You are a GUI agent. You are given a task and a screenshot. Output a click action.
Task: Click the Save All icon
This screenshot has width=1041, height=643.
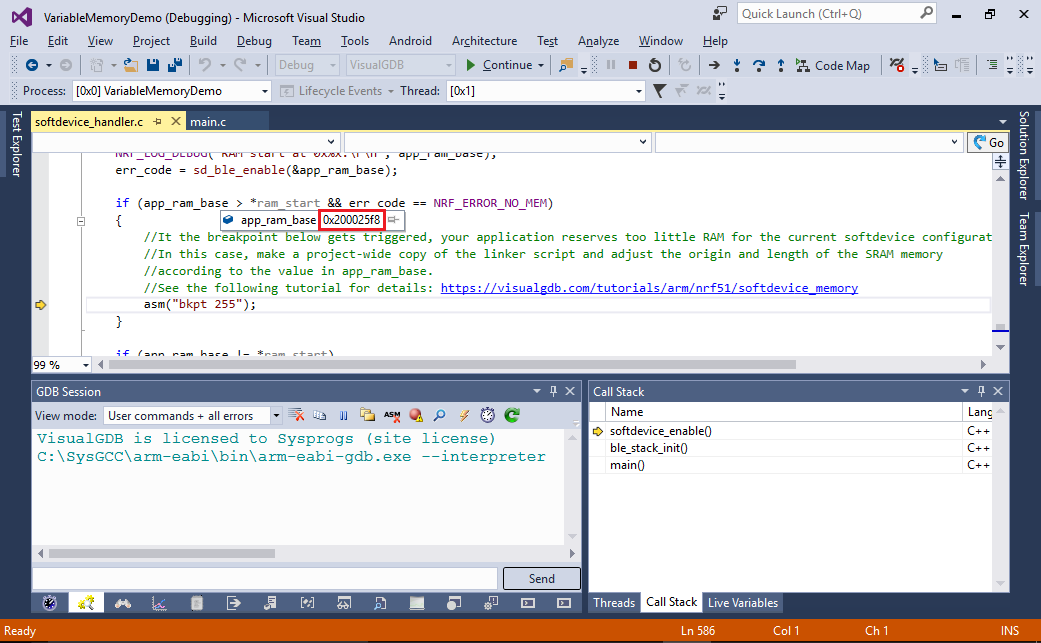(x=175, y=65)
